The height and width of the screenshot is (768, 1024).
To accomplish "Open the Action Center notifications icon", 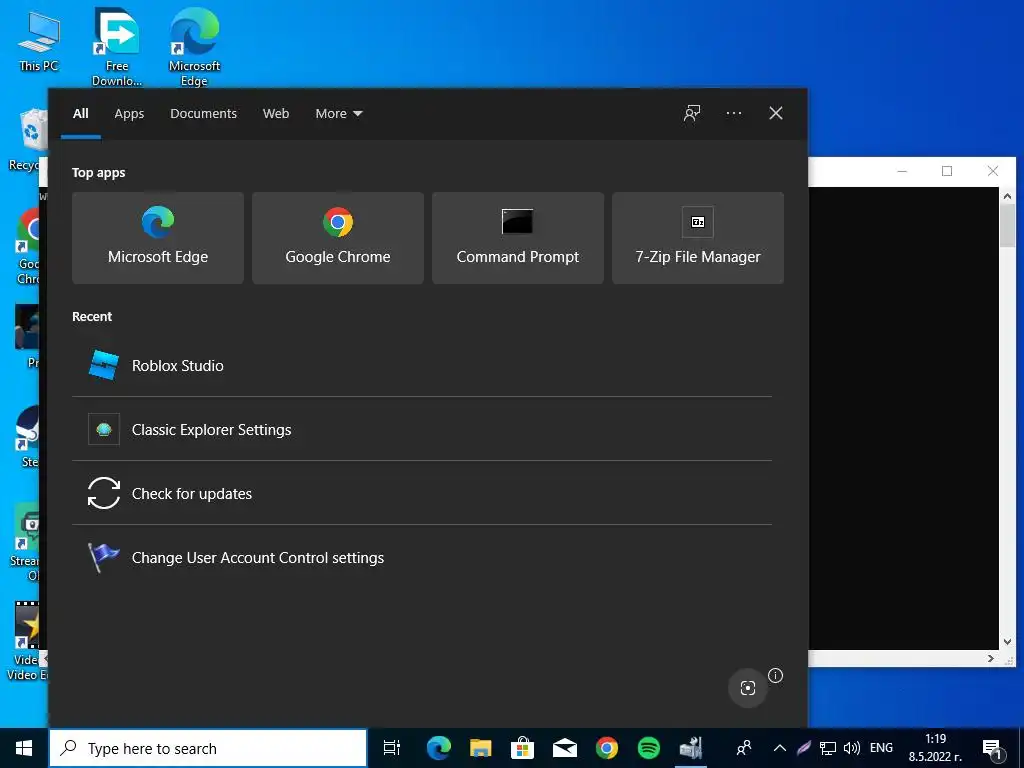I will tap(992, 748).
